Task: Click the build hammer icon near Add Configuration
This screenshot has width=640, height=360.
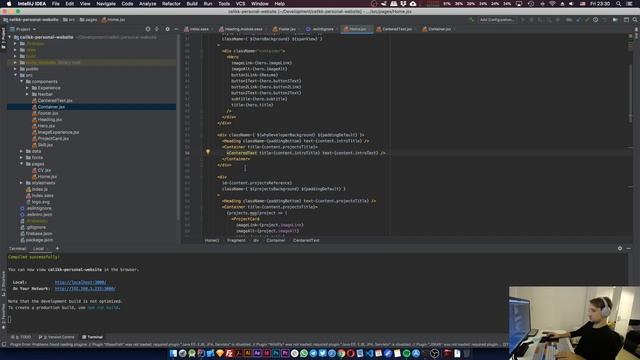Action: point(471,20)
